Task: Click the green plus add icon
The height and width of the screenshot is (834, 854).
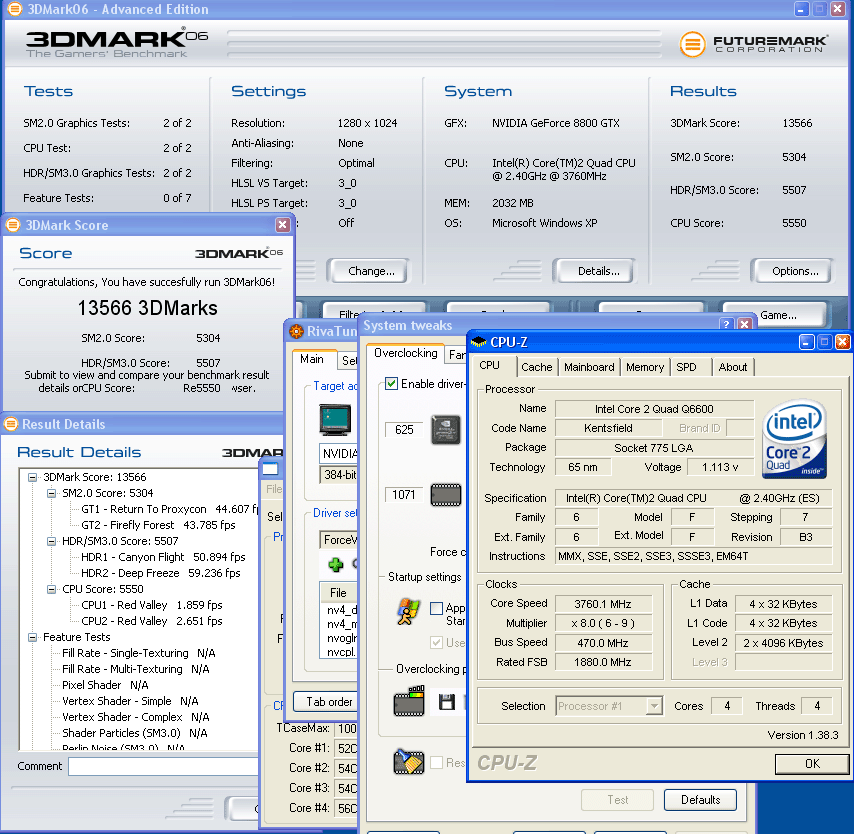Action: [x=335, y=565]
